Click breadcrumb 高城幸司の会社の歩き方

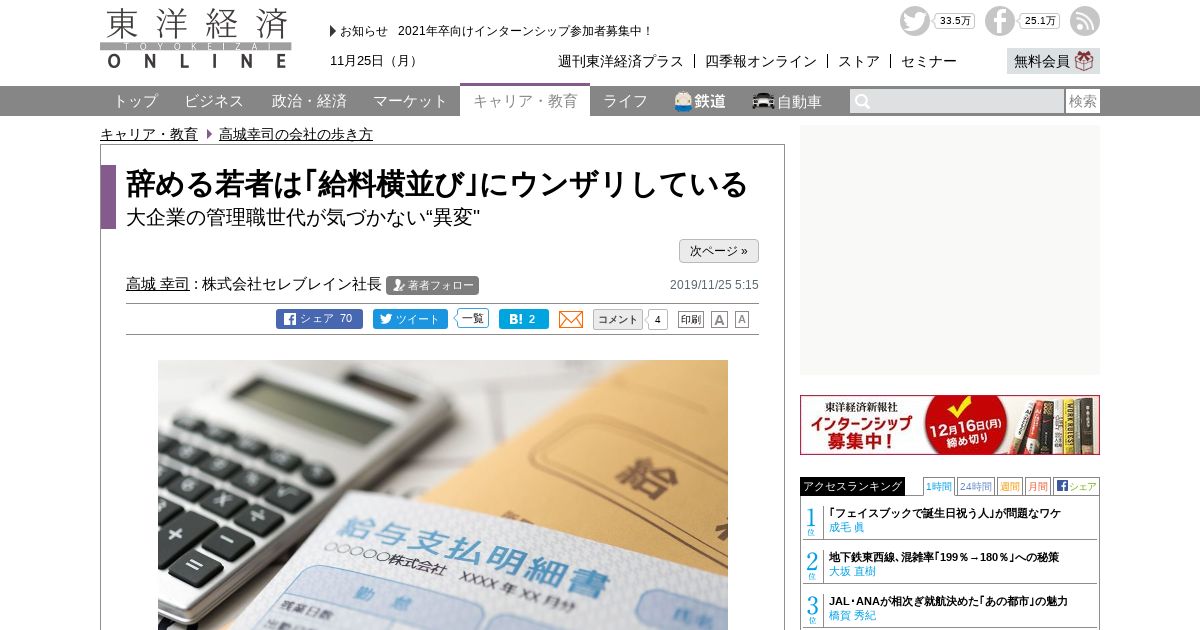296,134
